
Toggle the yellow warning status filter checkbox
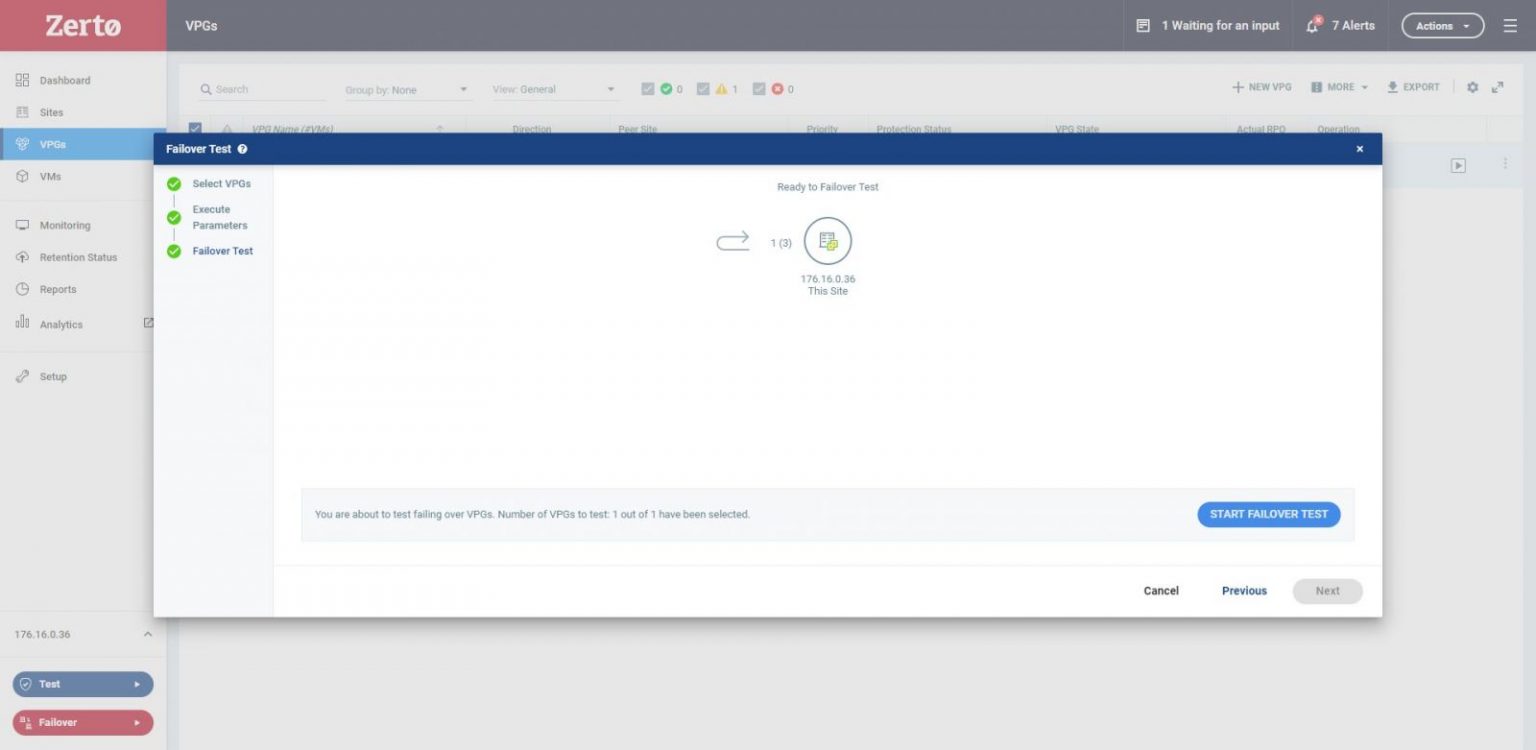pos(703,89)
